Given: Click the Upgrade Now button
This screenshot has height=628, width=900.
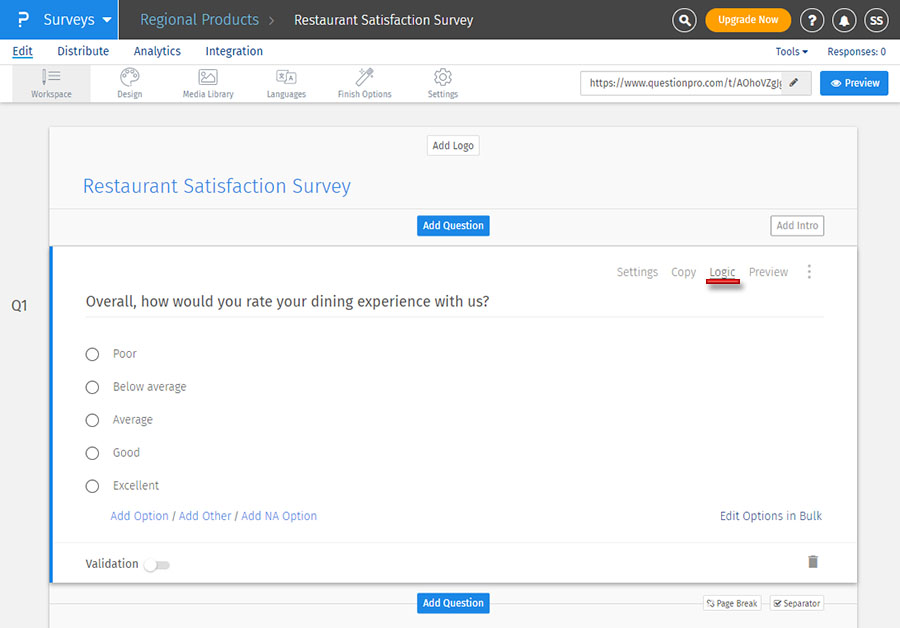Looking at the screenshot, I should [x=748, y=19].
